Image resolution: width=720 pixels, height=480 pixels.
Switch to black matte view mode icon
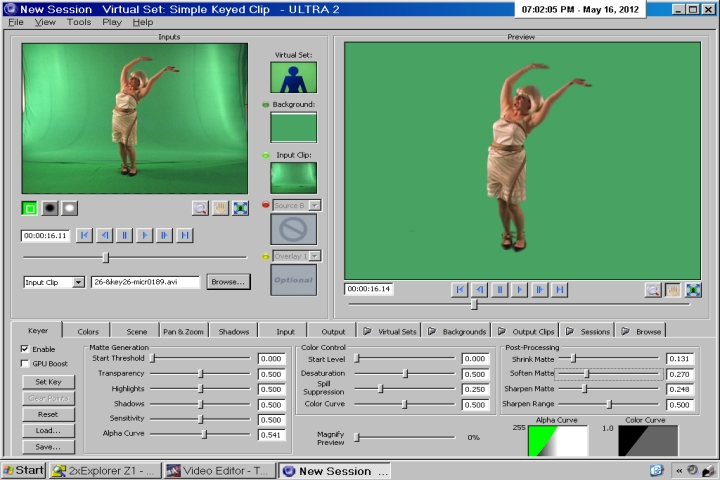(50, 208)
